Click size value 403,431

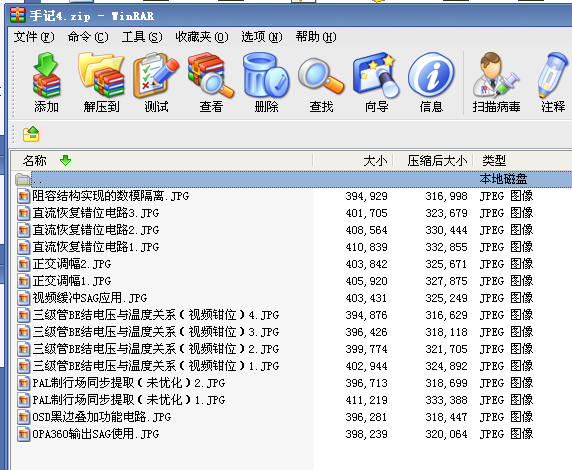click(366, 298)
